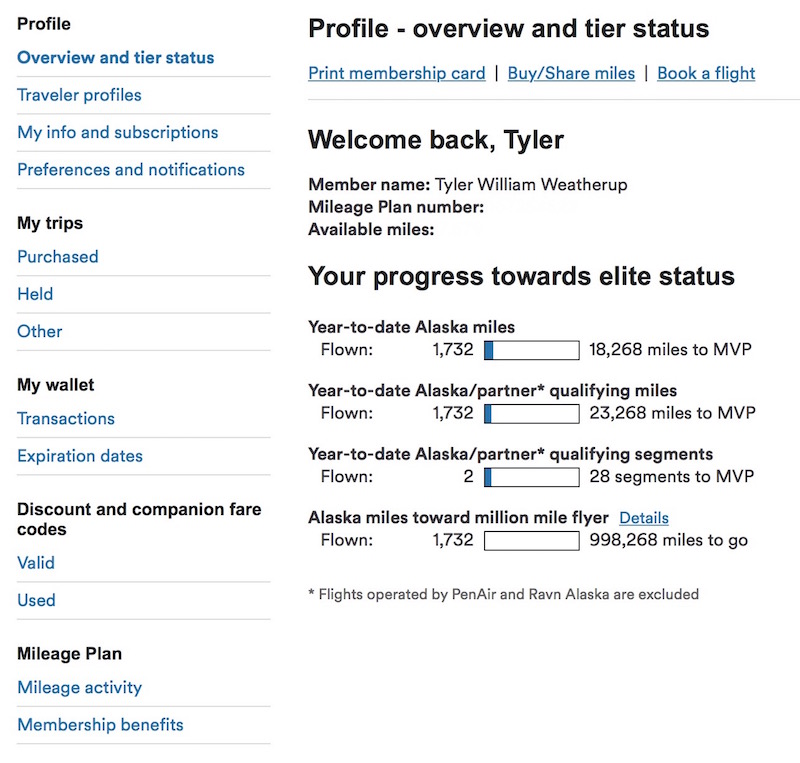Open Overview and tier status page

(116, 58)
